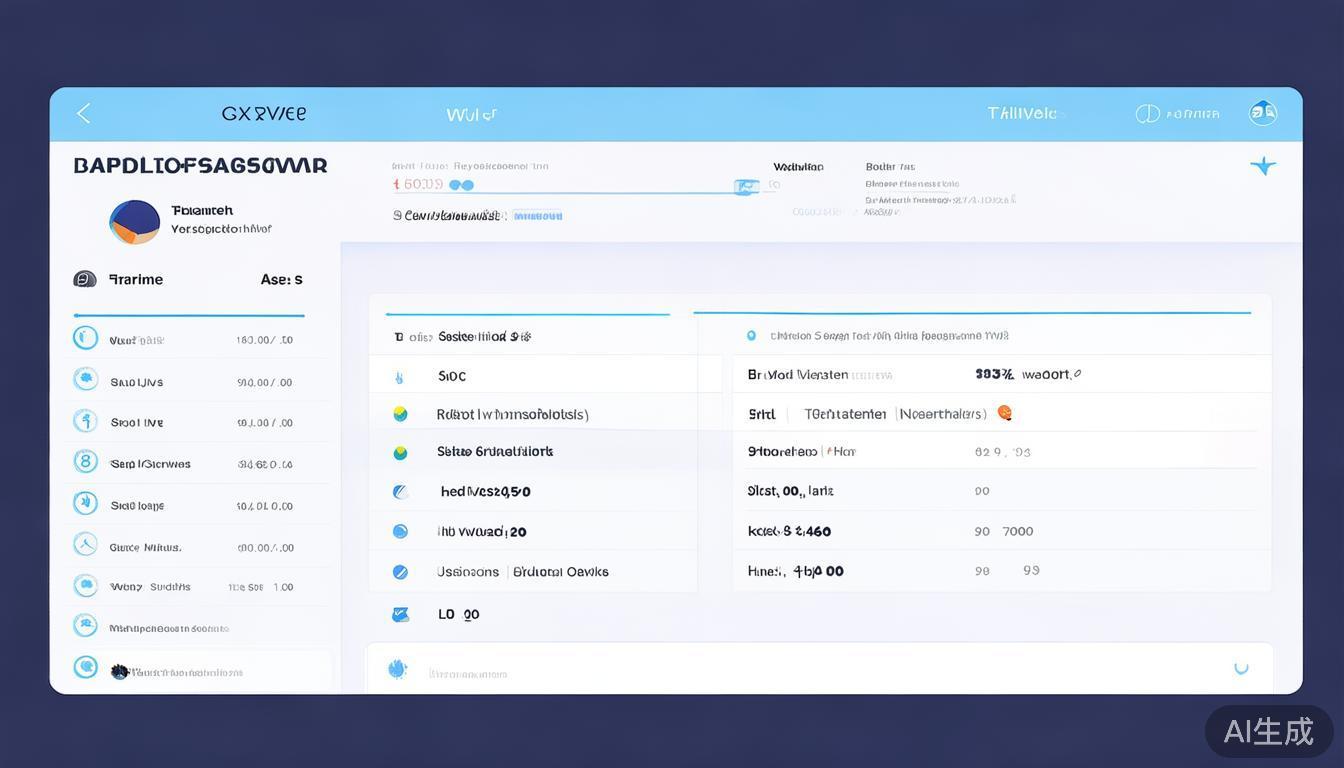
Task: Click the striped circle icon beside "Usanoons"
Action: coord(400,572)
